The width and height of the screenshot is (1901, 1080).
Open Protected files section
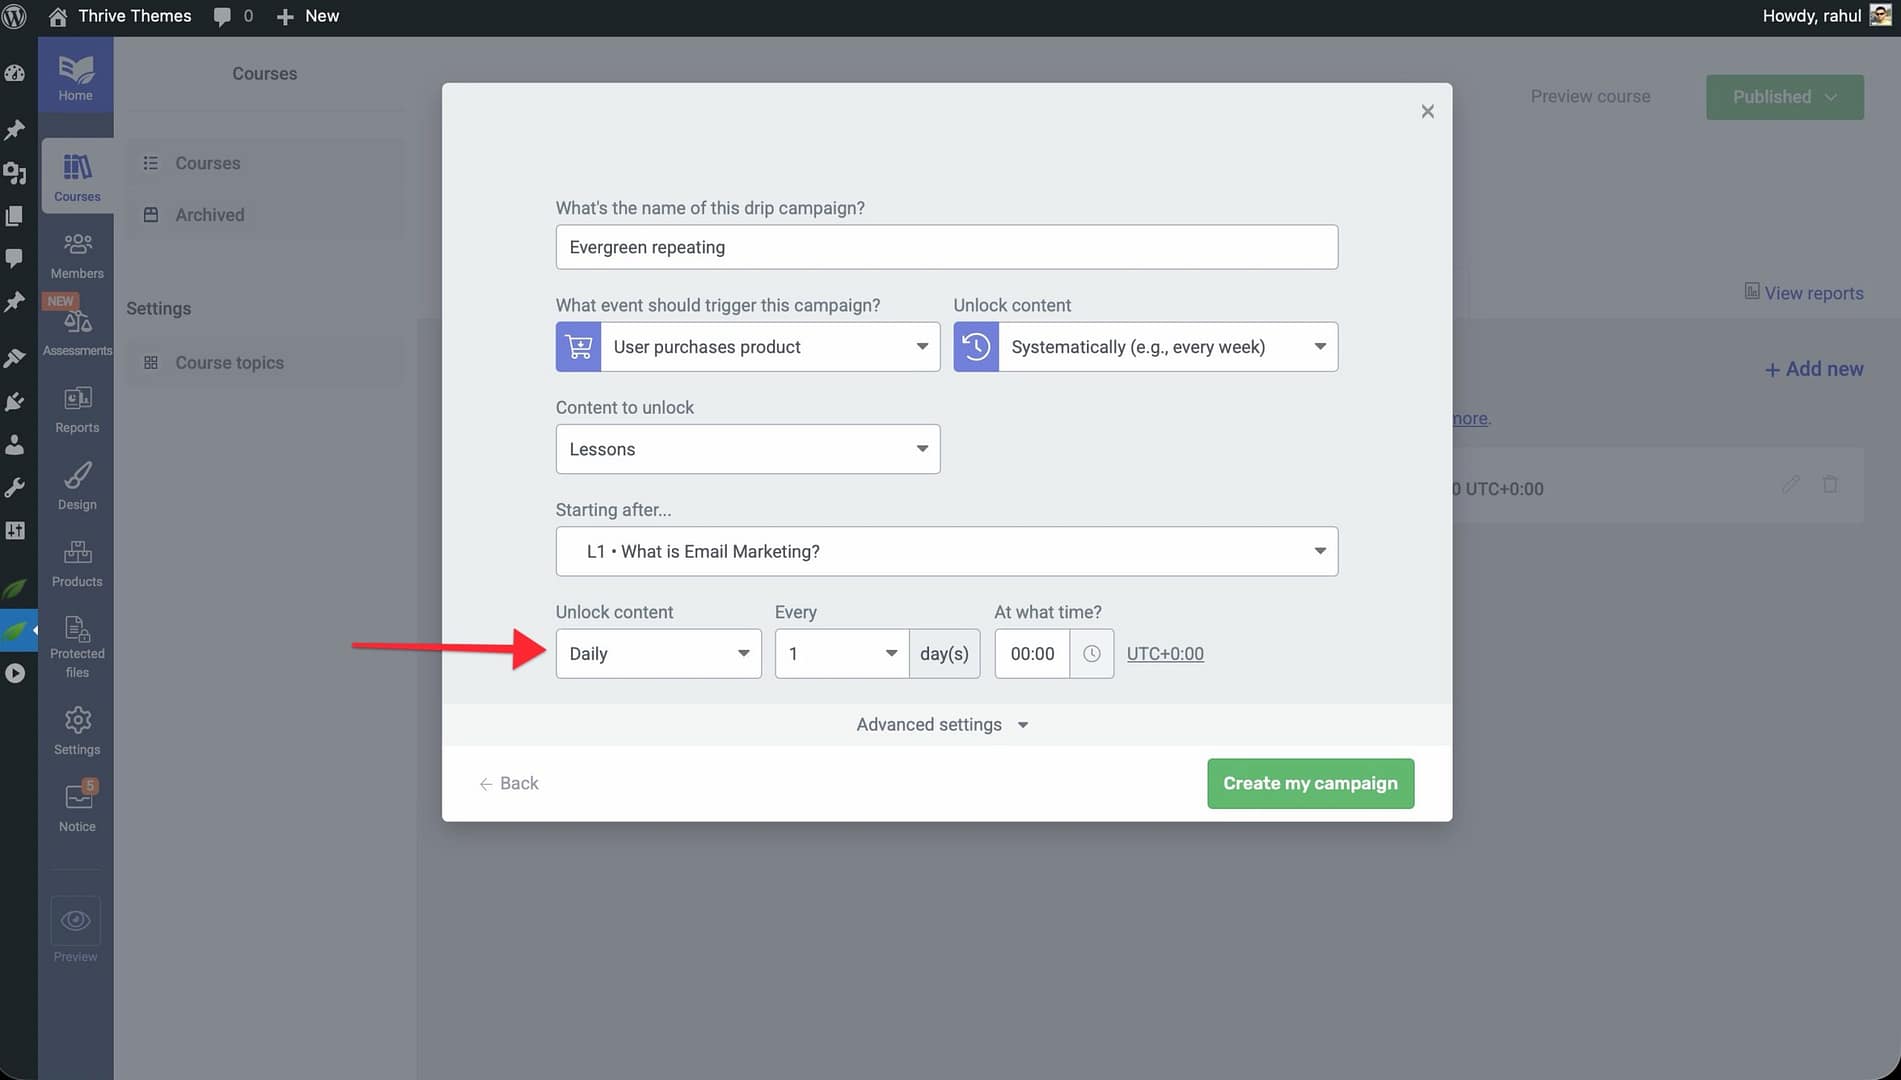(77, 645)
